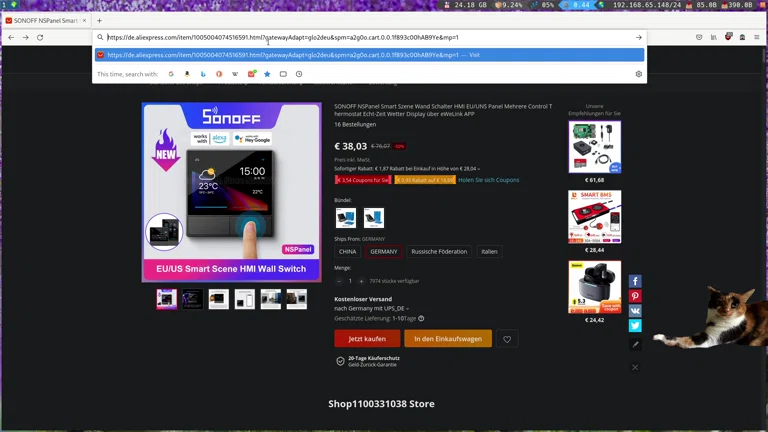Image resolution: width=768 pixels, height=432 pixels.
Task: Select GERMANY shipping origin option
Action: (x=384, y=251)
